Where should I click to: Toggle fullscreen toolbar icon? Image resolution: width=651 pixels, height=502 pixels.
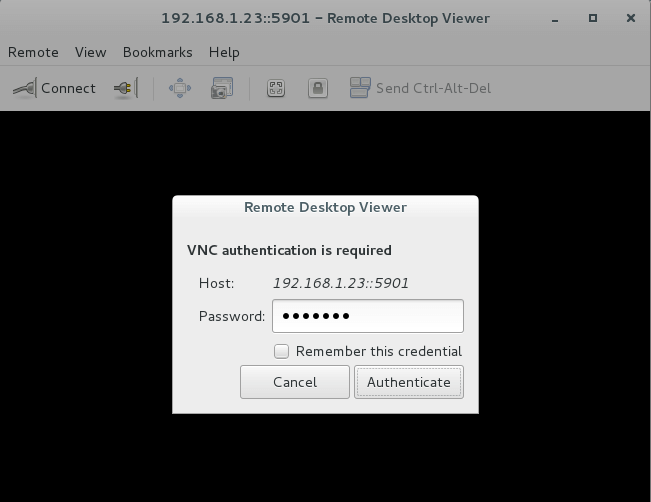[276, 88]
